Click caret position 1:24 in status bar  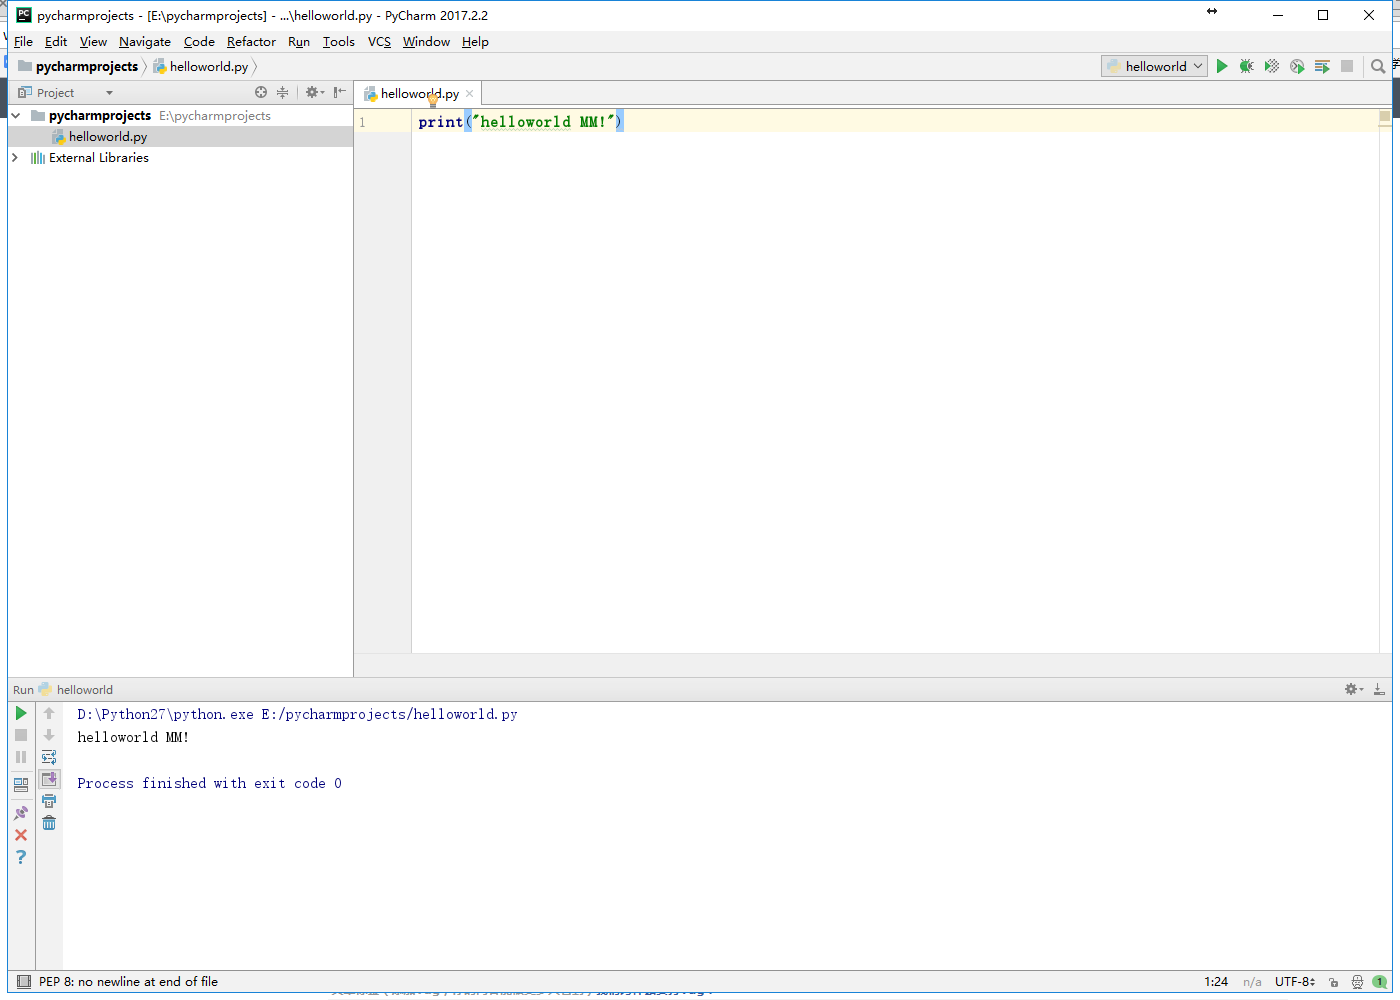[x=1216, y=982]
